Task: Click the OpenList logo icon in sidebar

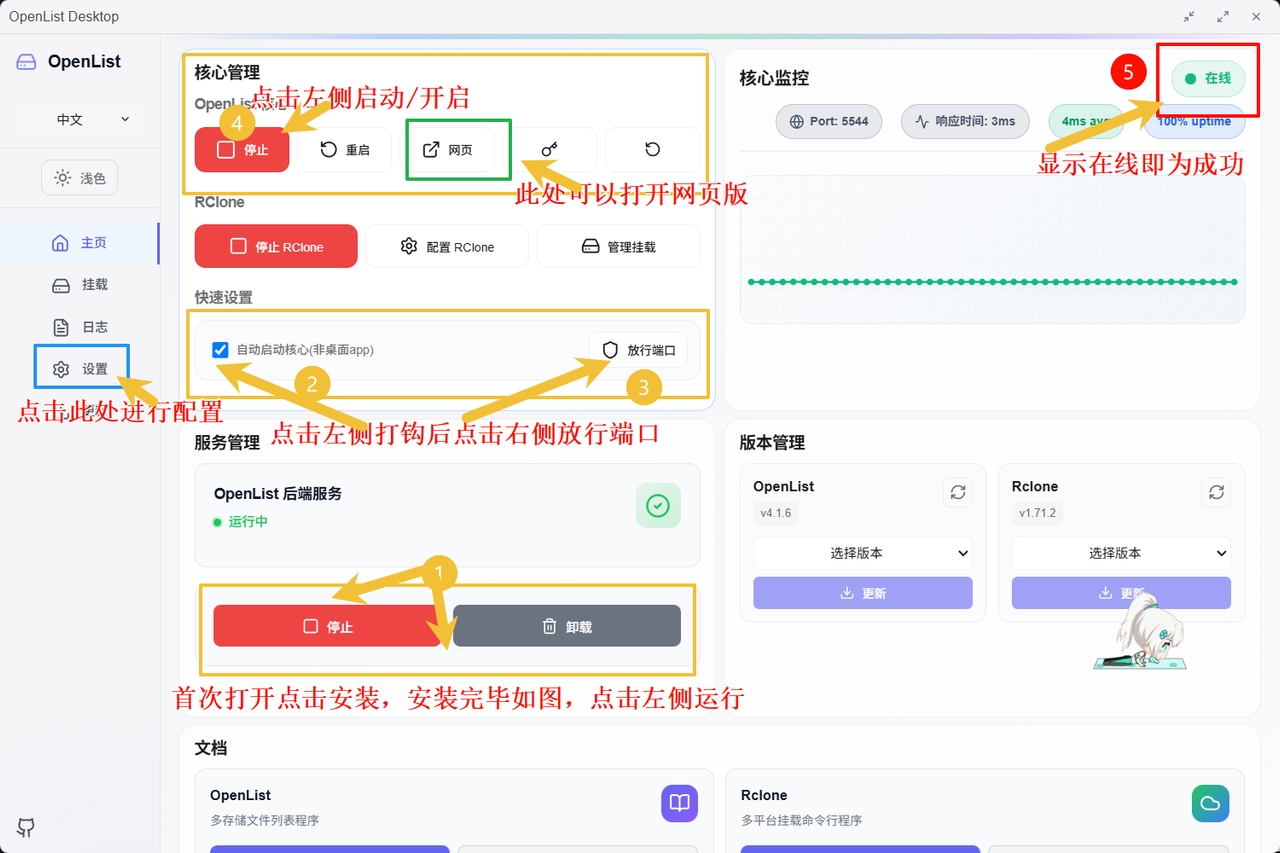Action: pyautogui.click(x=26, y=62)
